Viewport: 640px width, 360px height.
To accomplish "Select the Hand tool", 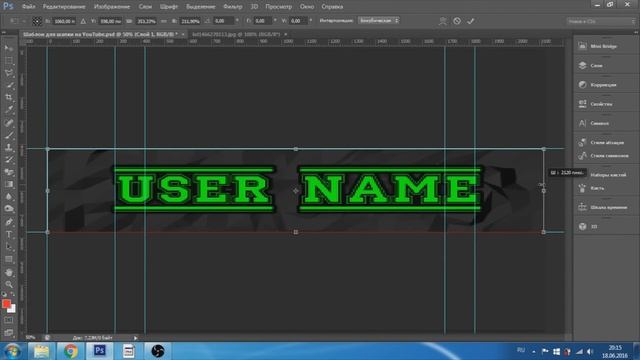I will coord(9,272).
